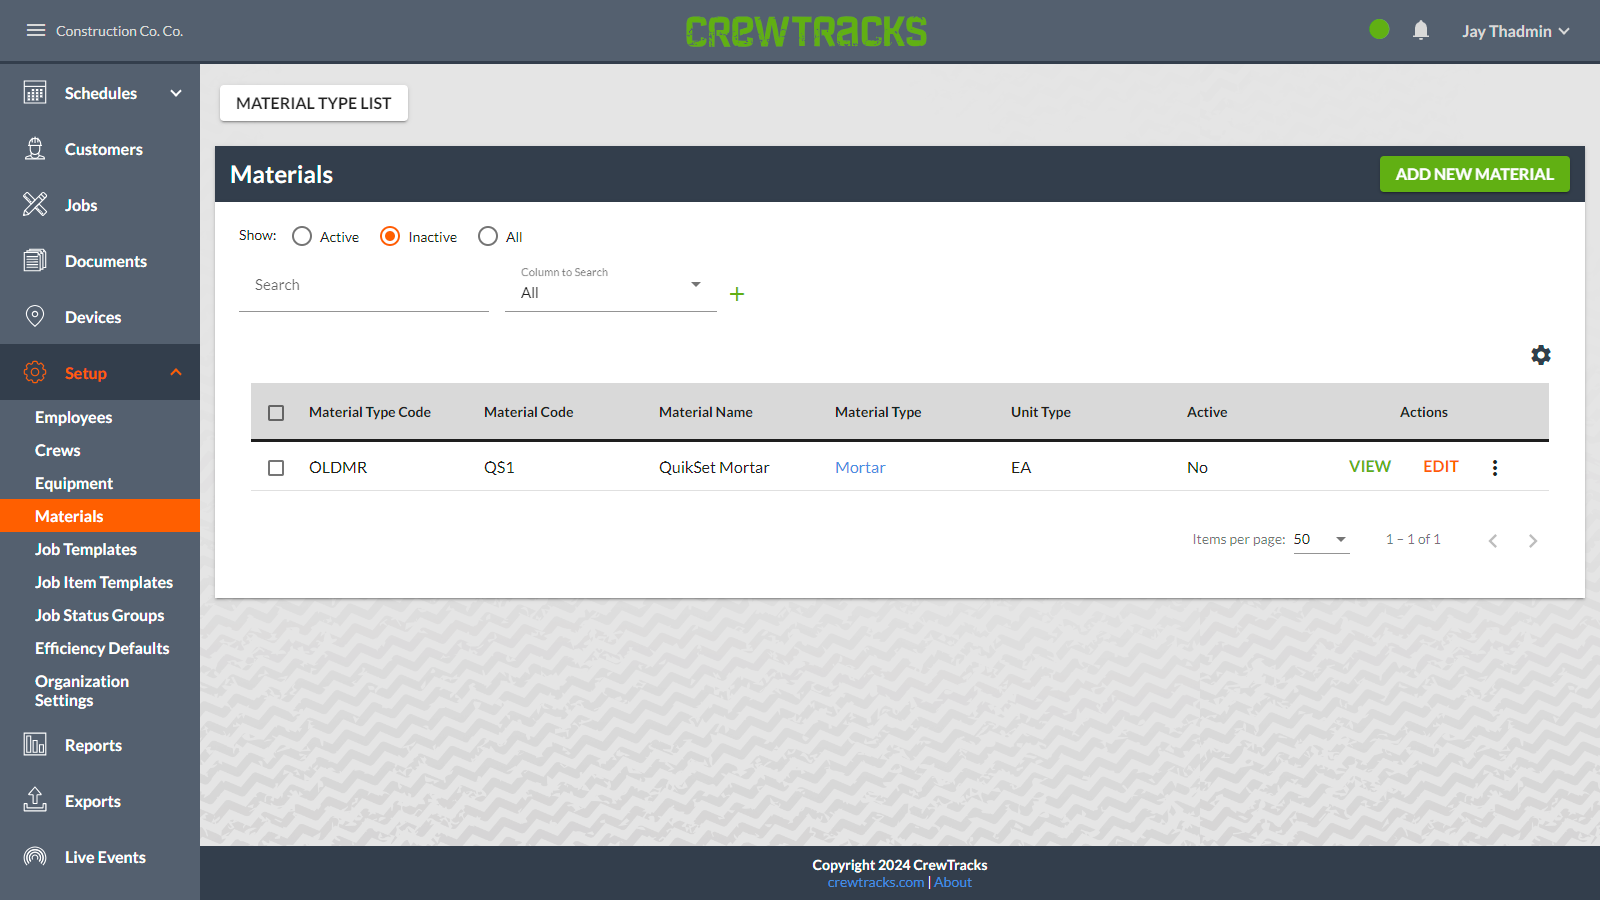Select the All radio option
Screen dimensions: 1600x900
(x=488, y=236)
